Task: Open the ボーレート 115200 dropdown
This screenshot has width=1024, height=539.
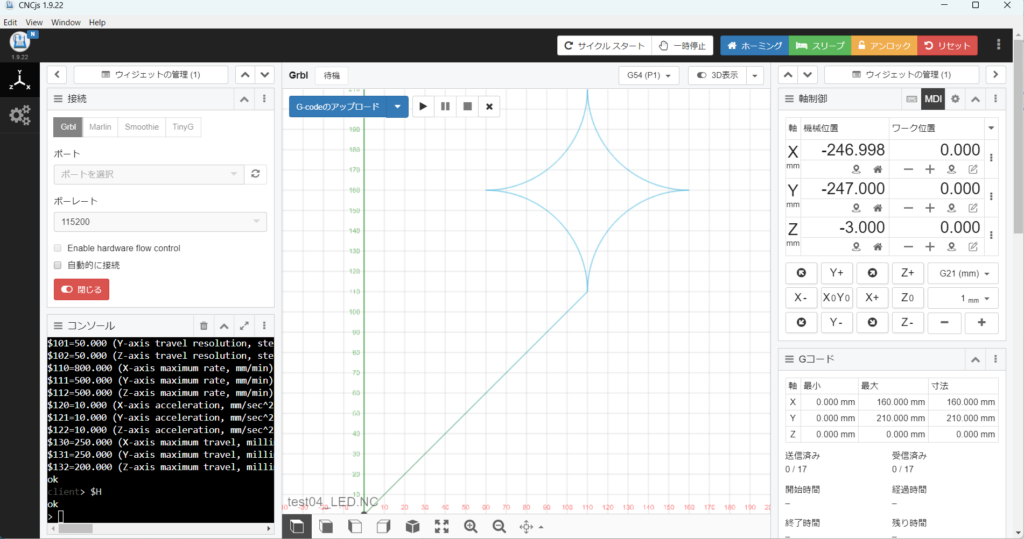Action: pos(160,221)
